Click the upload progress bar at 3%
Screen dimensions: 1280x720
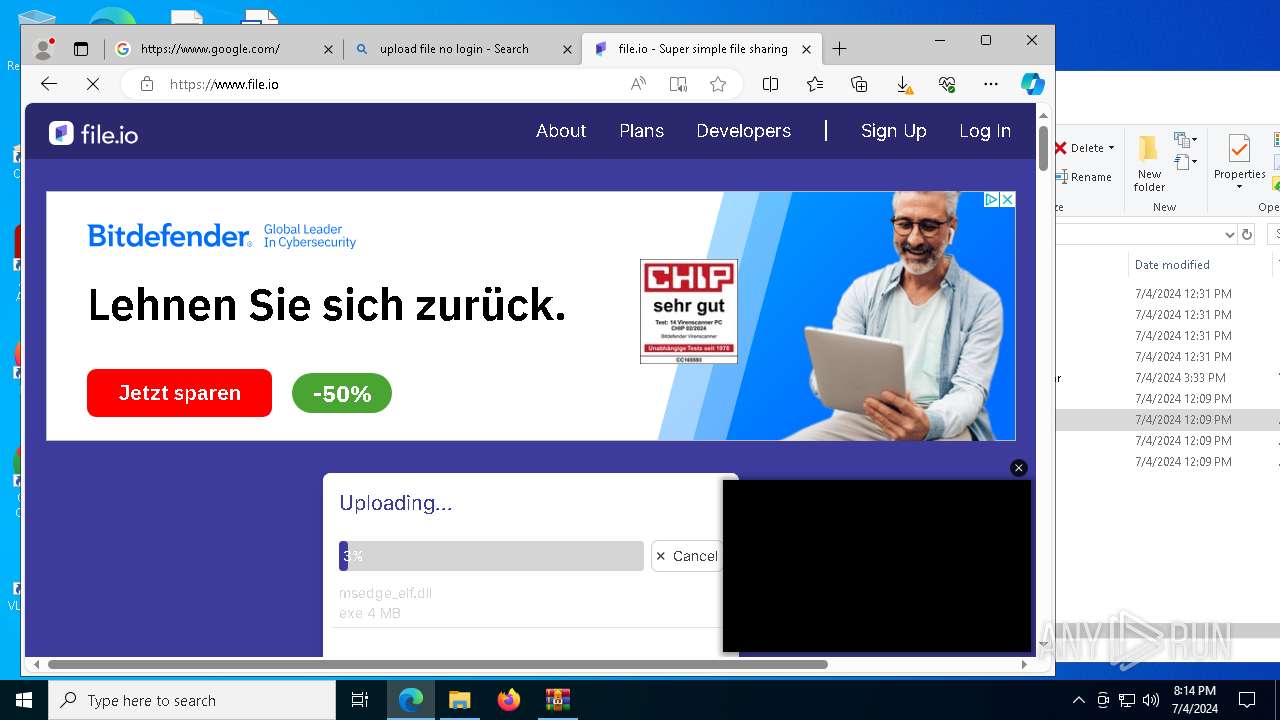pos(491,556)
